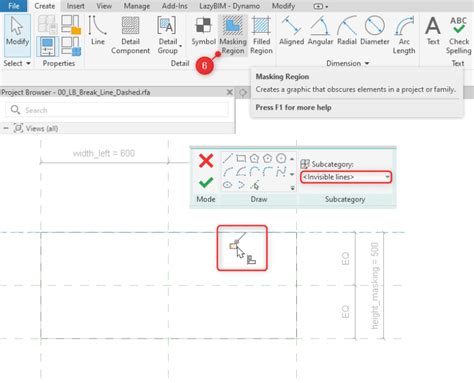Image resolution: width=474 pixels, height=383 pixels.
Task: Click the lower EQ dimension label
Action: [345, 312]
